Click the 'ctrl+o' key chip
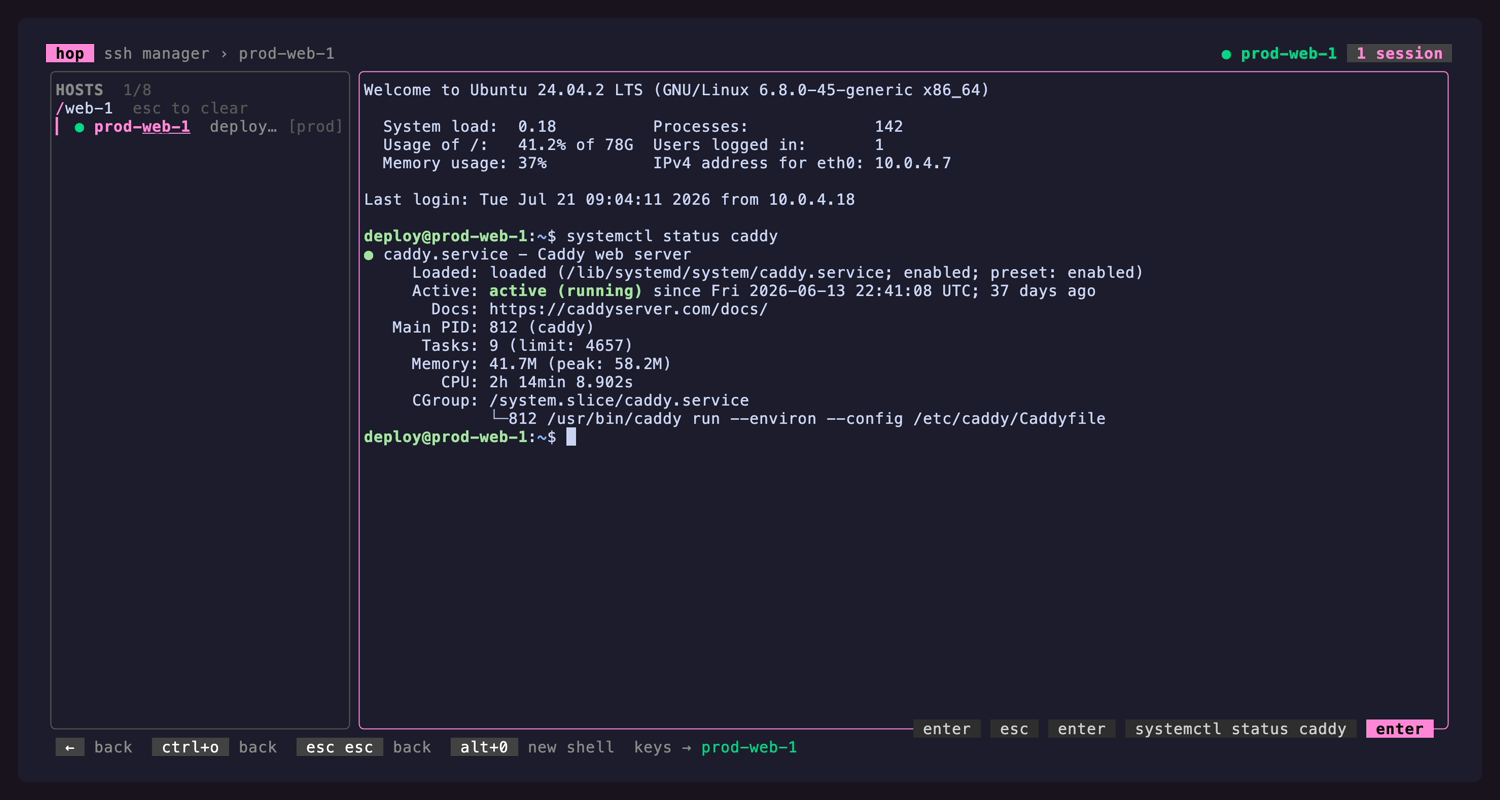 pos(190,747)
